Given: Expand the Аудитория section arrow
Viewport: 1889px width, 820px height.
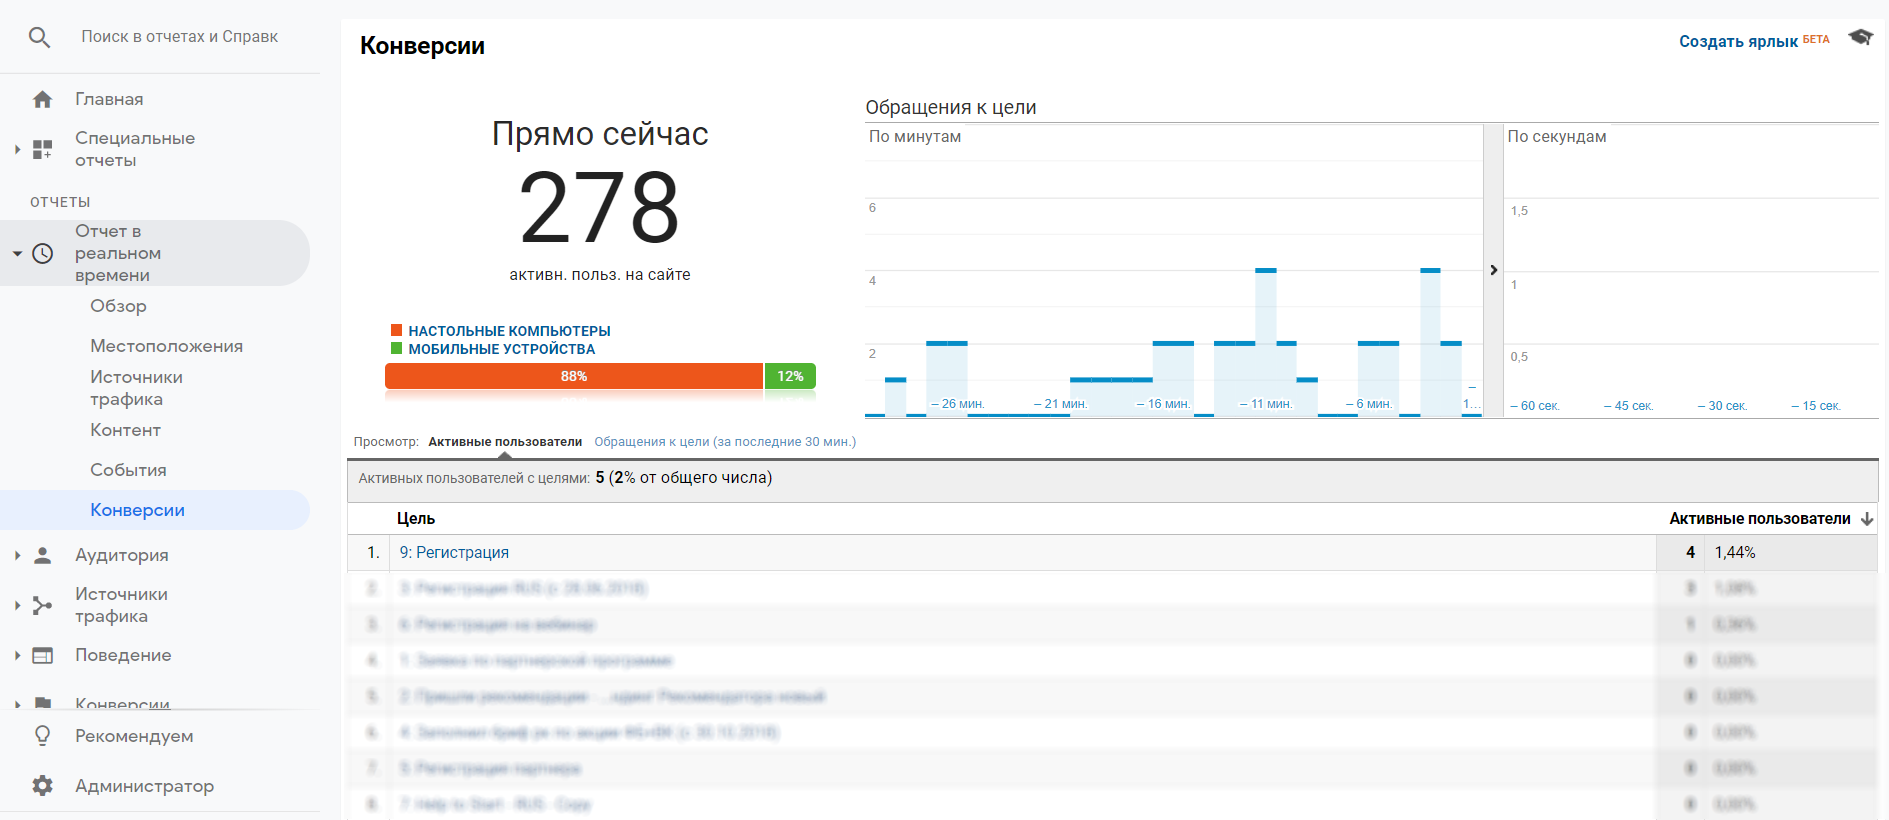Looking at the screenshot, I should (17, 555).
